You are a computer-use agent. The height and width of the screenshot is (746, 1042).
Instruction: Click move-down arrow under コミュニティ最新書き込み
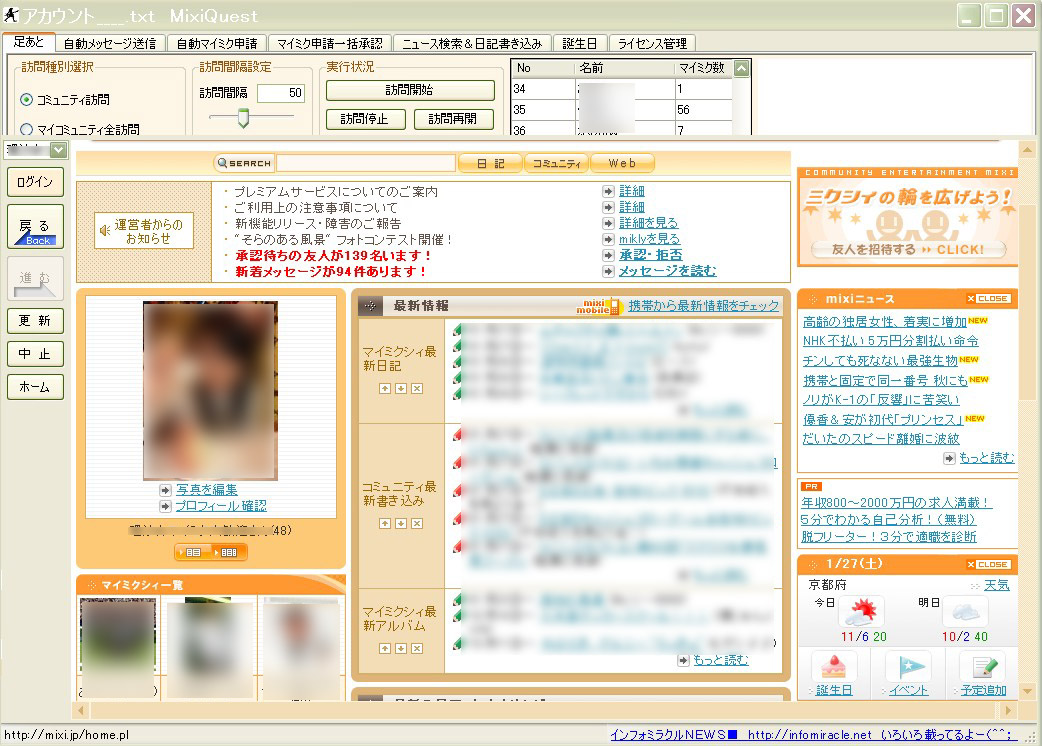coord(401,523)
